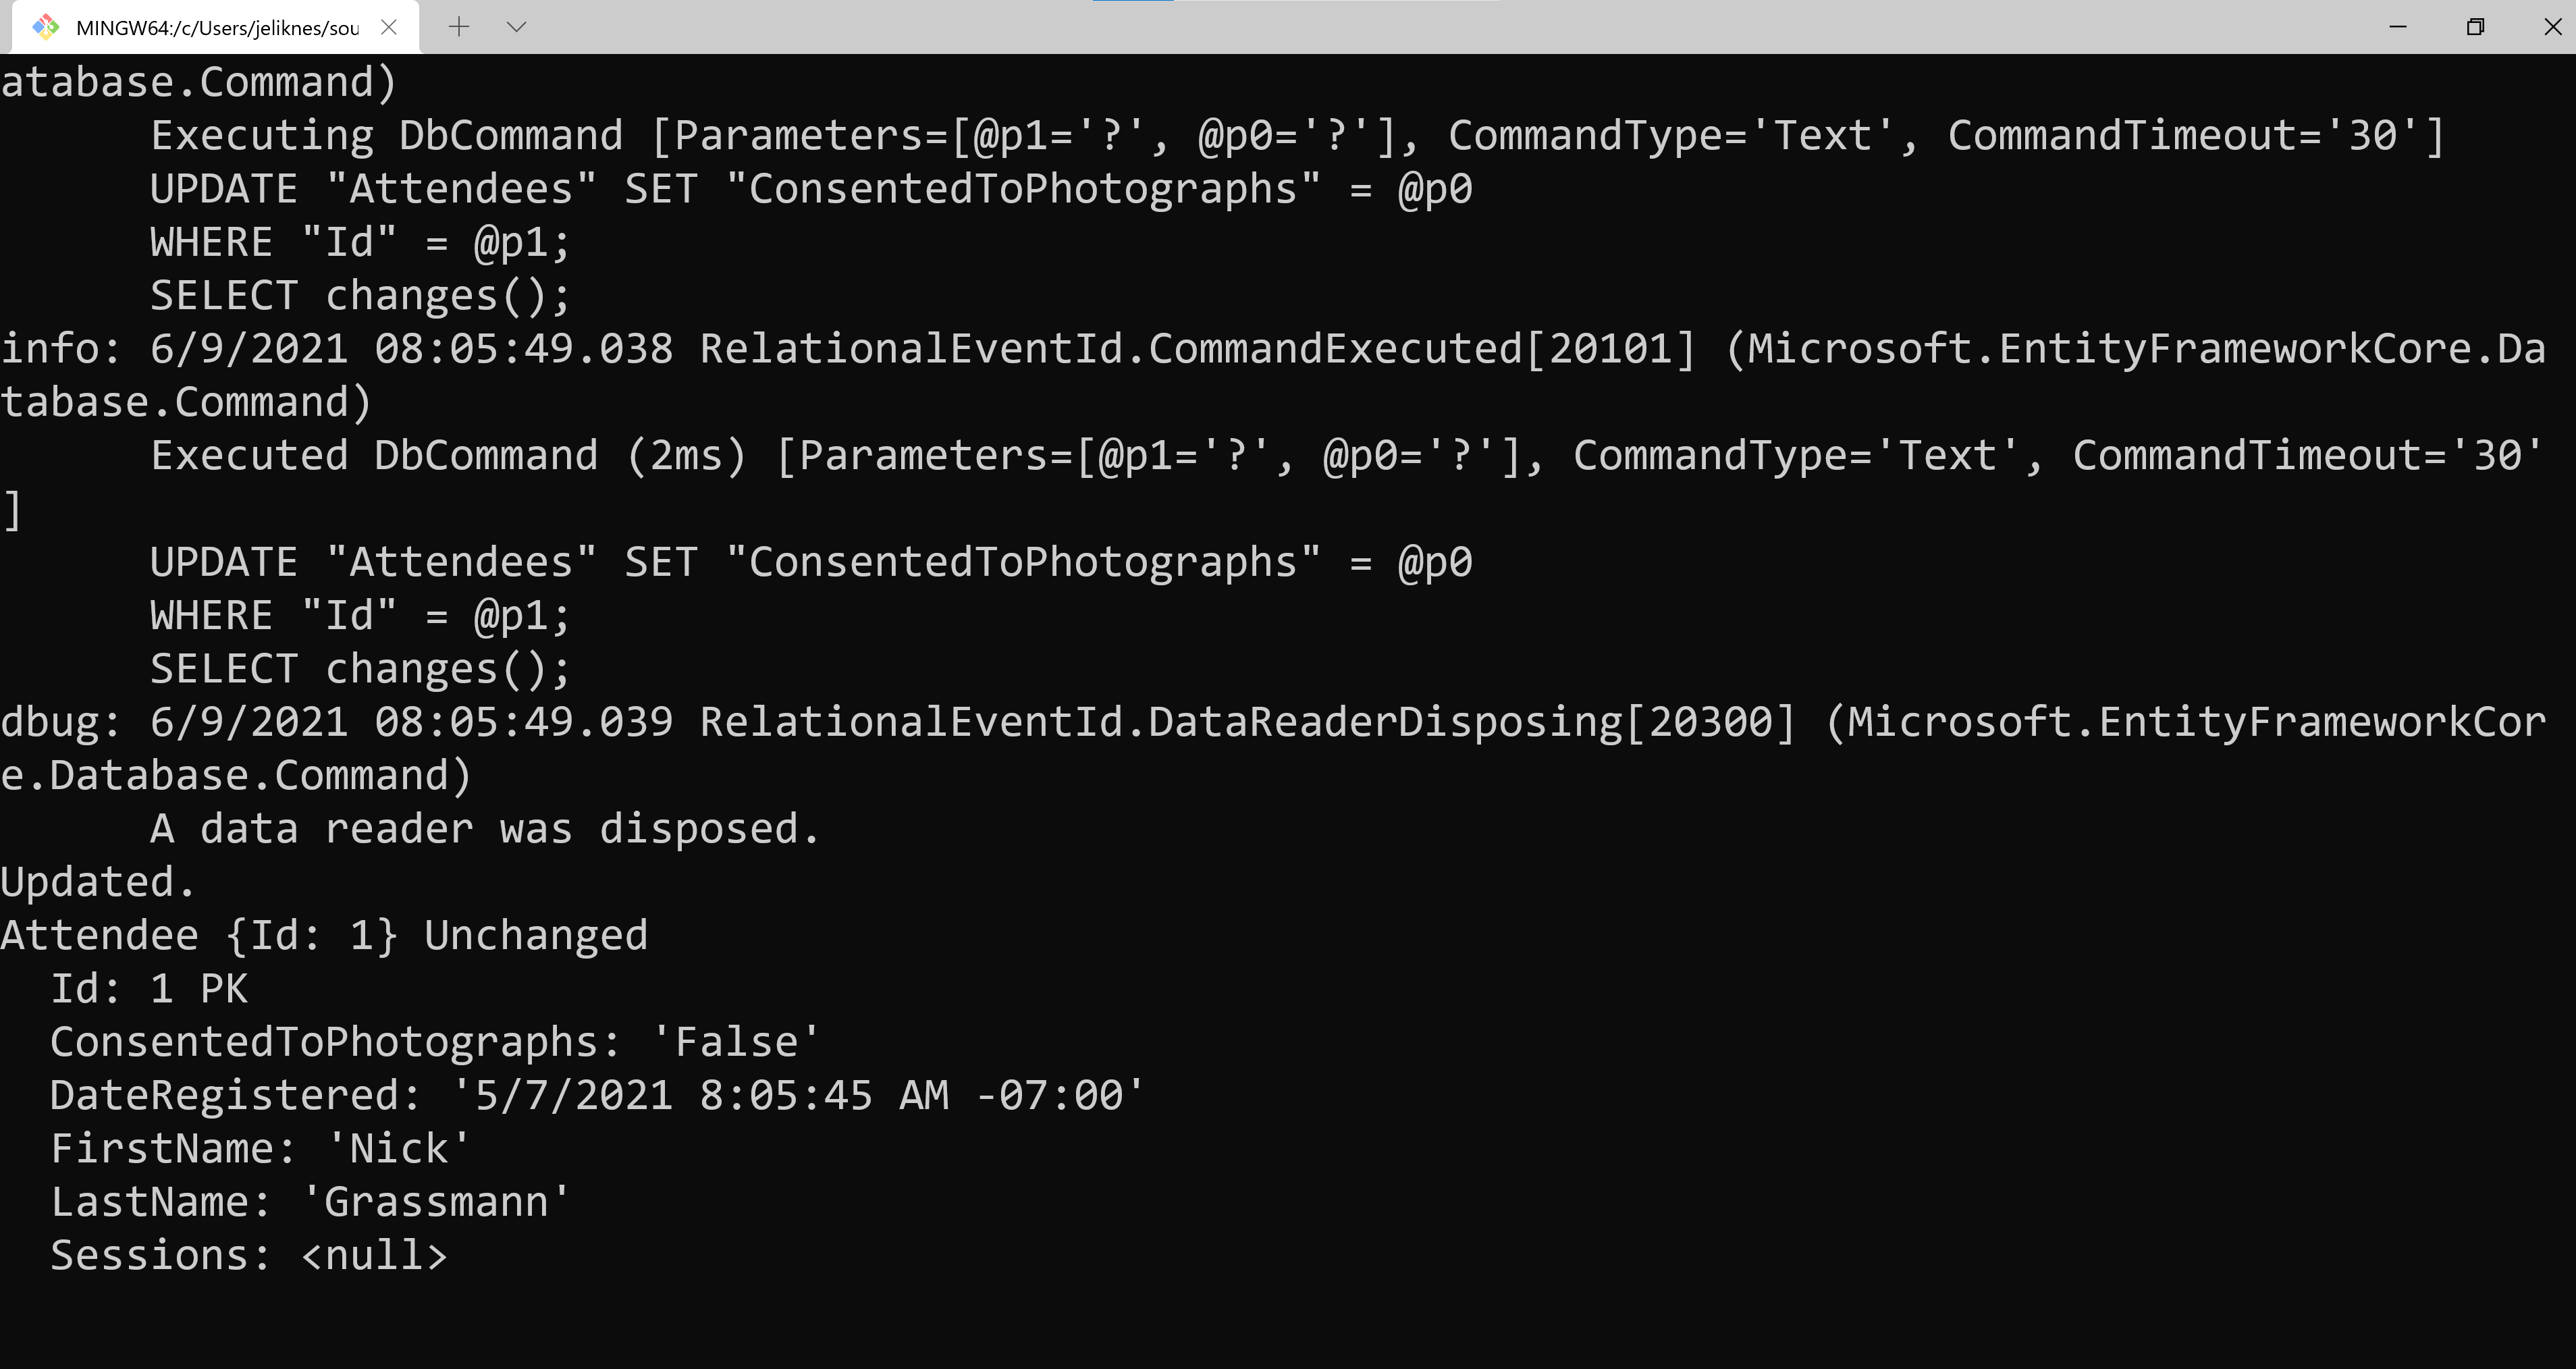This screenshot has height=1369, width=2576.
Task: Click the "Executed DbCommand (2ms)" log line
Action: point(1345,456)
